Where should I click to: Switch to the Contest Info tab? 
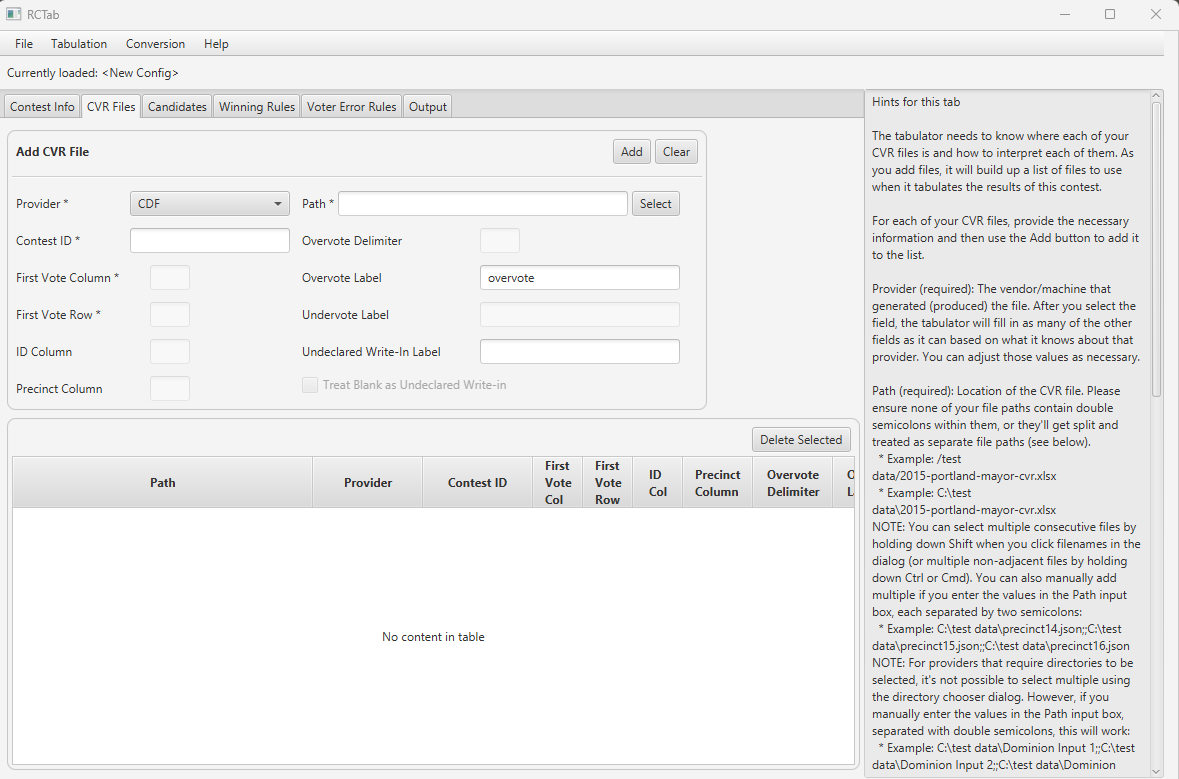coord(42,107)
